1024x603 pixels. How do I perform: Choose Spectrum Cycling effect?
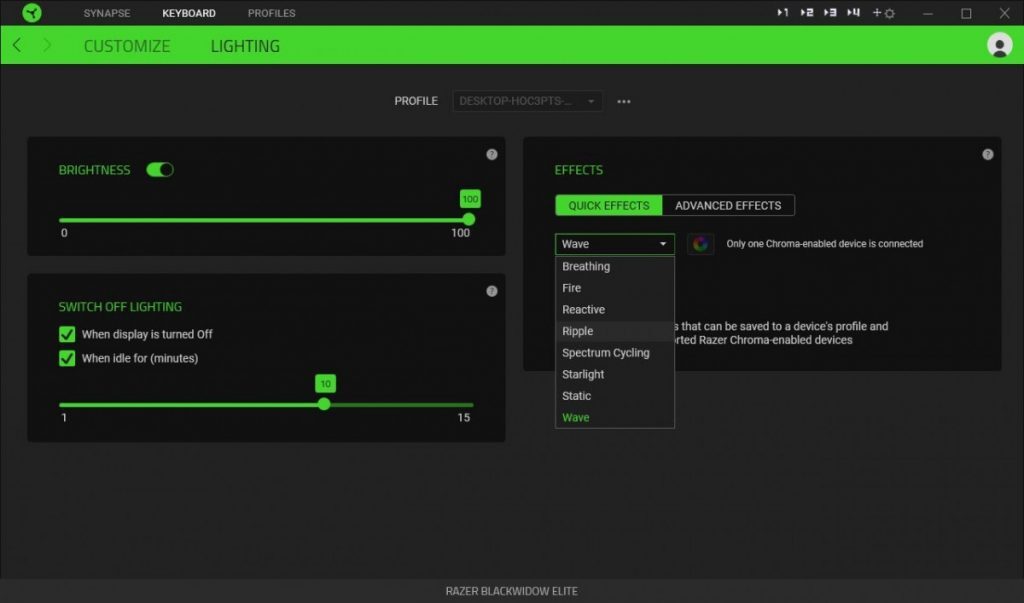[x=615, y=353]
